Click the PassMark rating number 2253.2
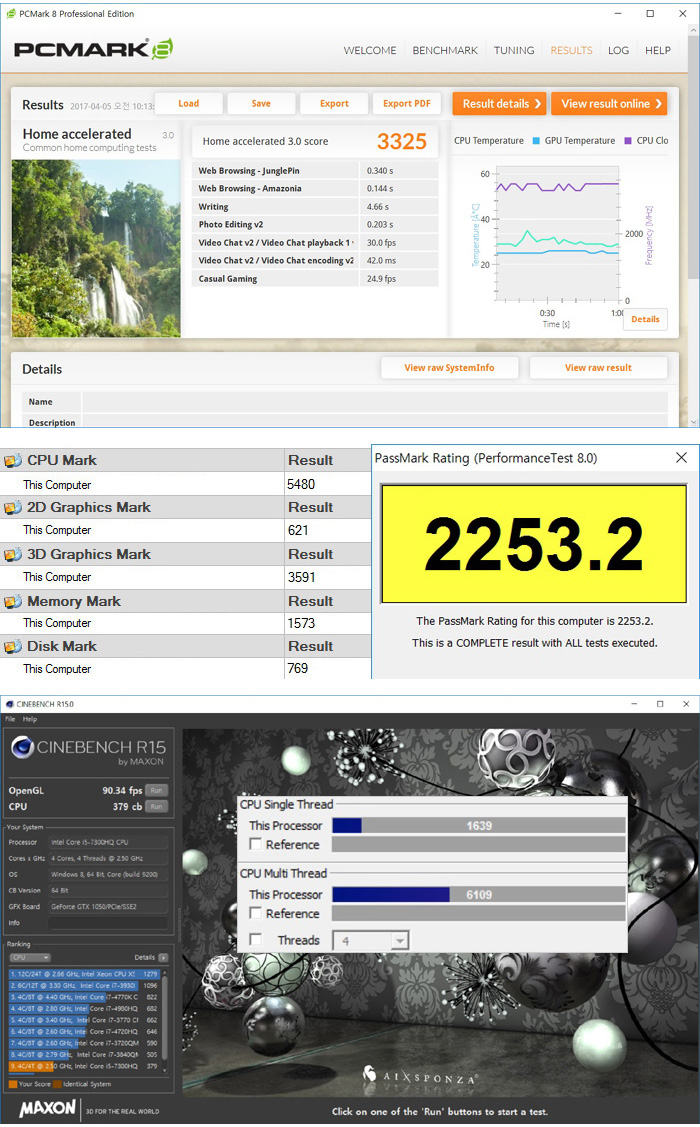 click(x=533, y=544)
